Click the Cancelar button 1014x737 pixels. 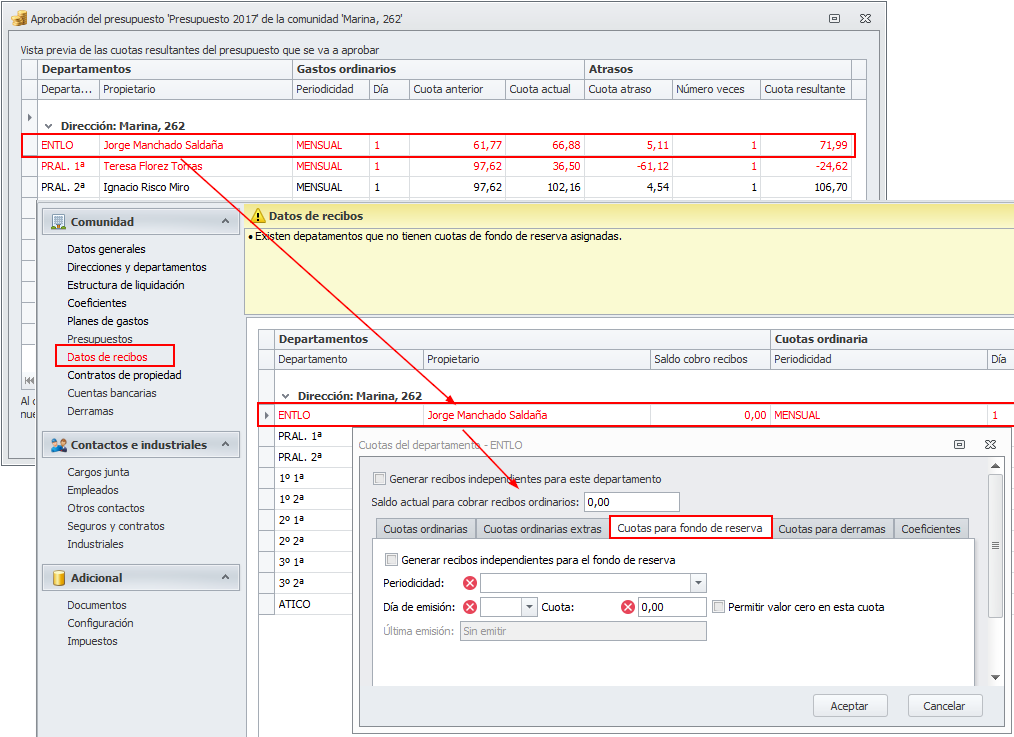tap(944, 706)
